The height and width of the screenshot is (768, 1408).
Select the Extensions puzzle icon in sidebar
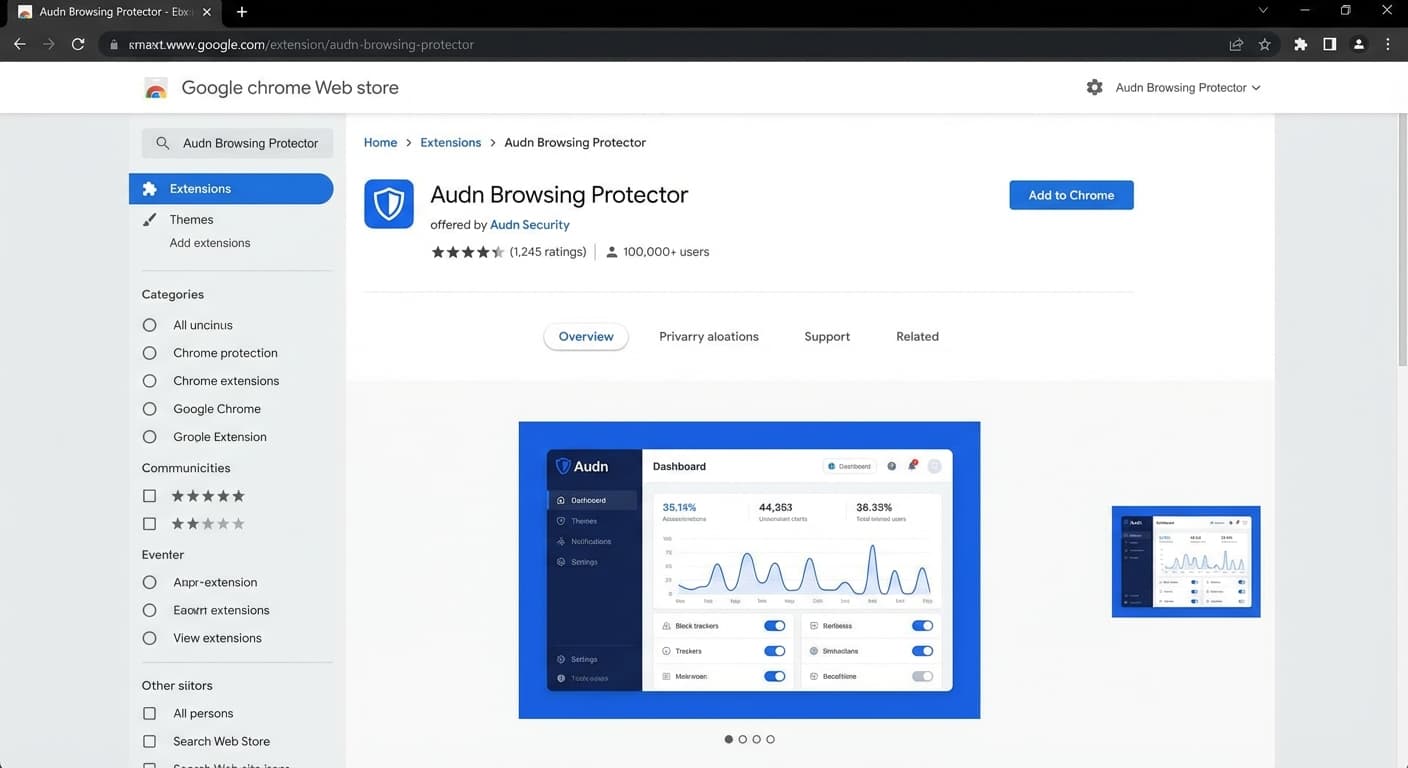(x=151, y=188)
